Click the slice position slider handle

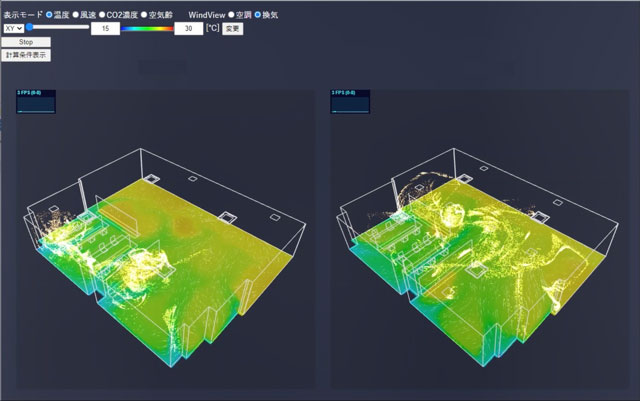pyautogui.click(x=31, y=28)
